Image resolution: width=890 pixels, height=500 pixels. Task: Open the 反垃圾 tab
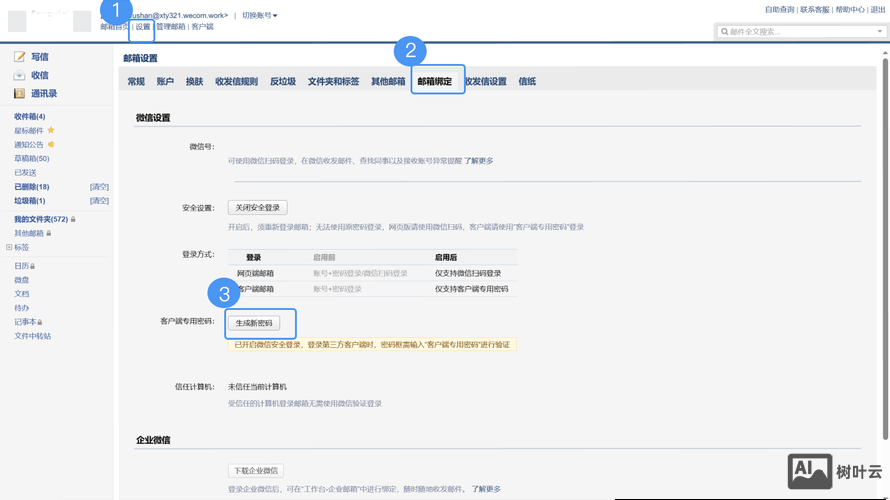[x=283, y=81]
